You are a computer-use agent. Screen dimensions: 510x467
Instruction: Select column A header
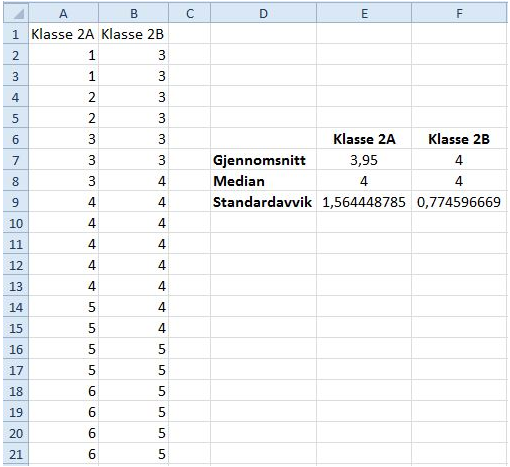pos(63,13)
